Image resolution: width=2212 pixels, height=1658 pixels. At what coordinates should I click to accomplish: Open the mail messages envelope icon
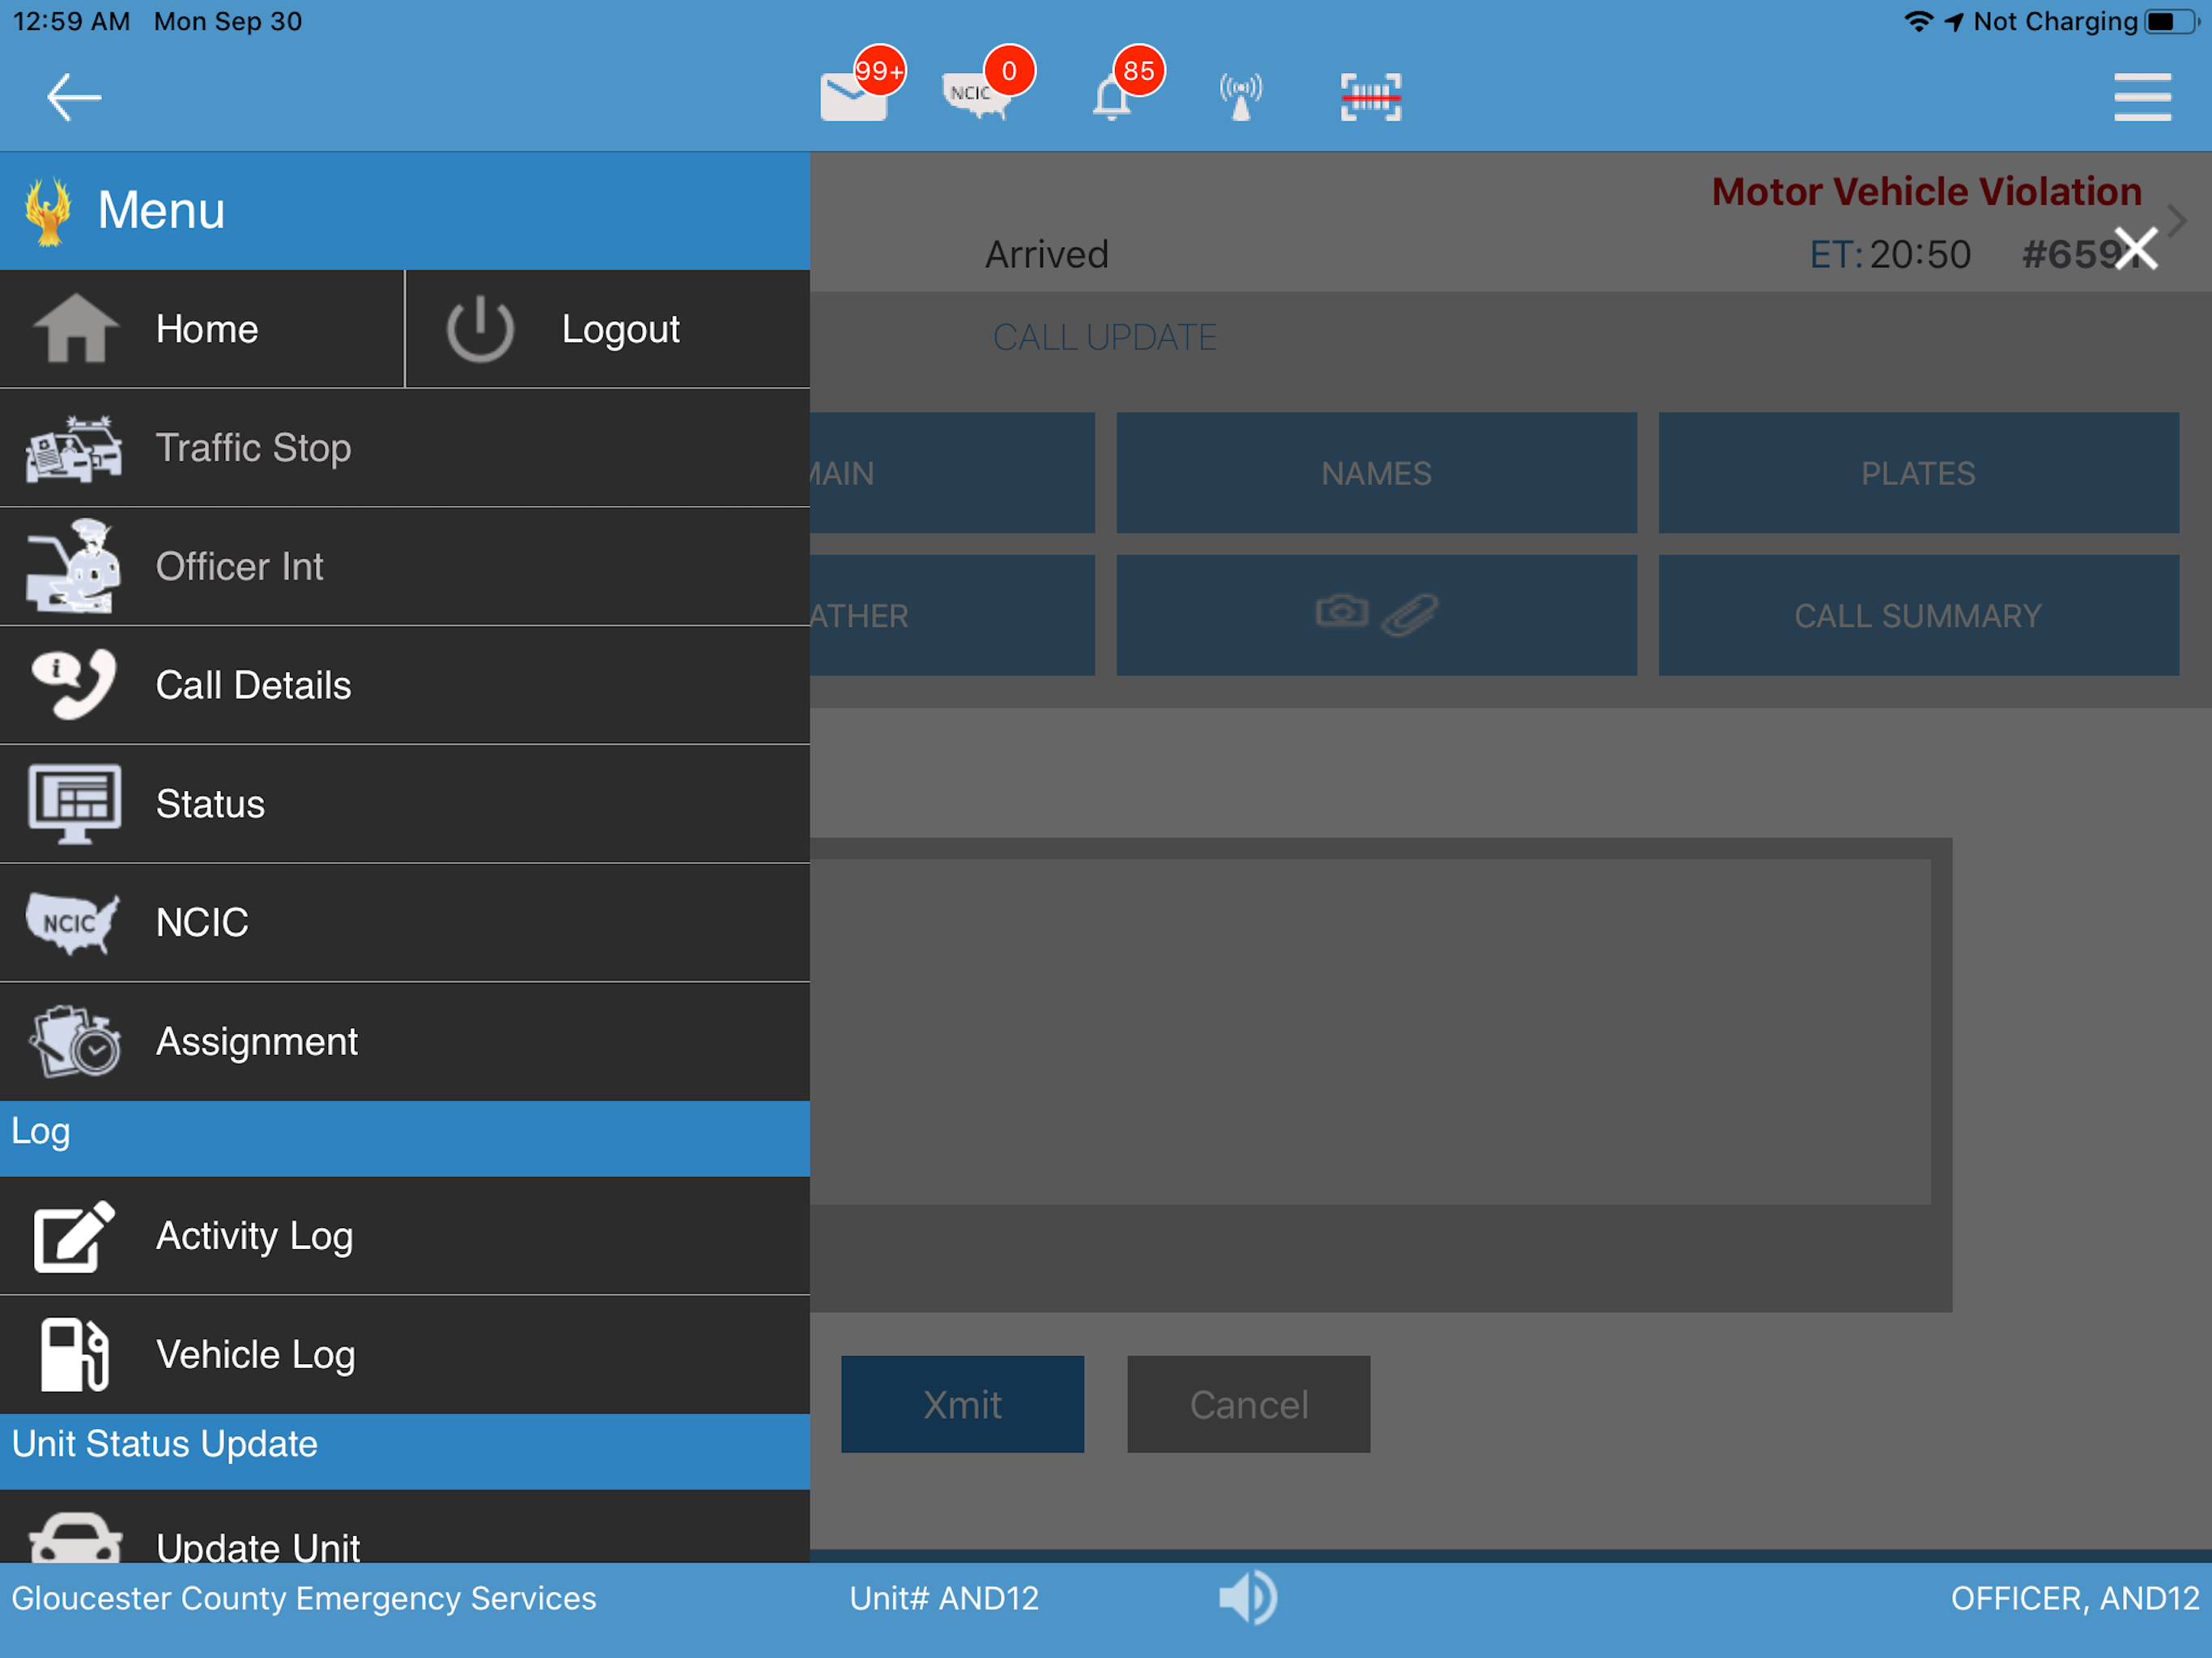854,97
